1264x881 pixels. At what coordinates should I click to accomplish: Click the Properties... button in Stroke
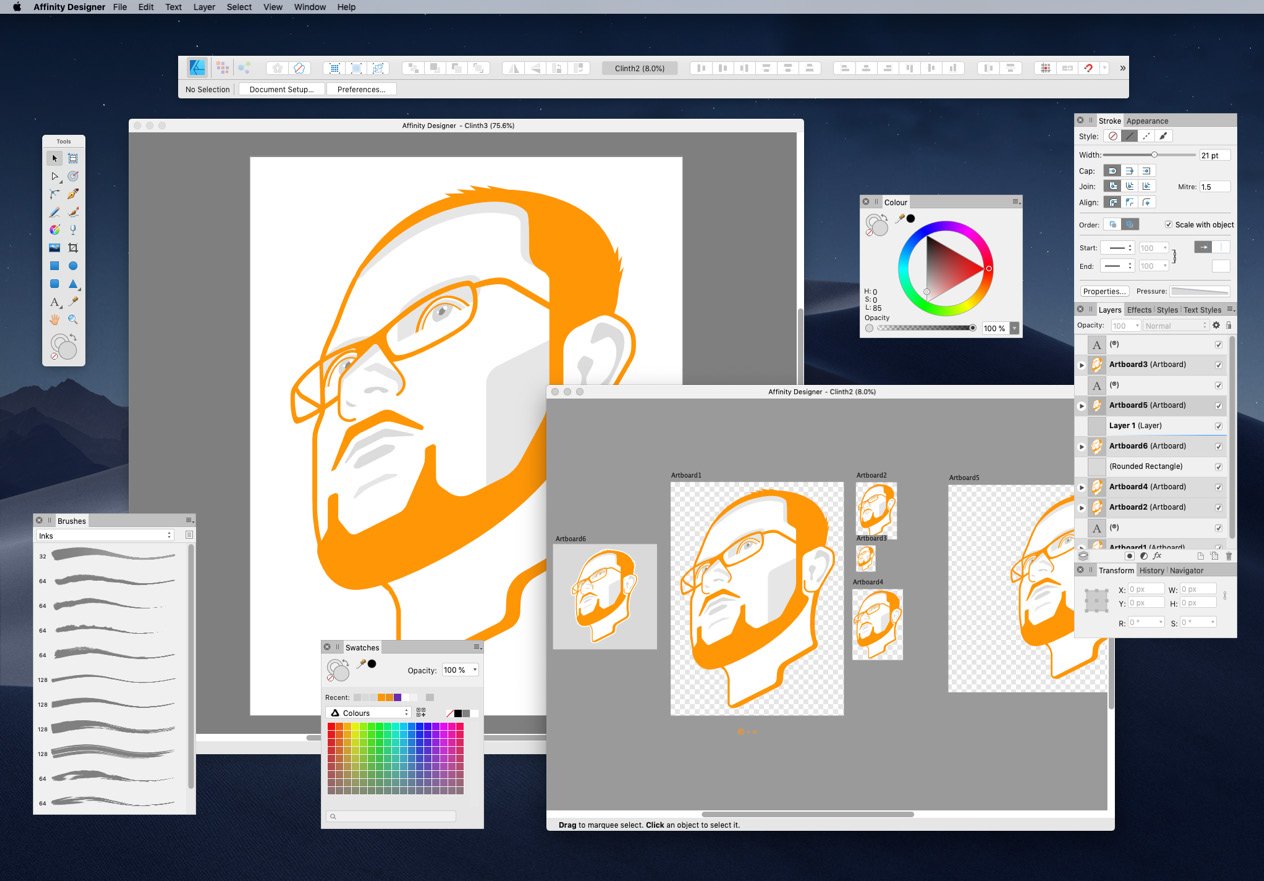(1105, 291)
